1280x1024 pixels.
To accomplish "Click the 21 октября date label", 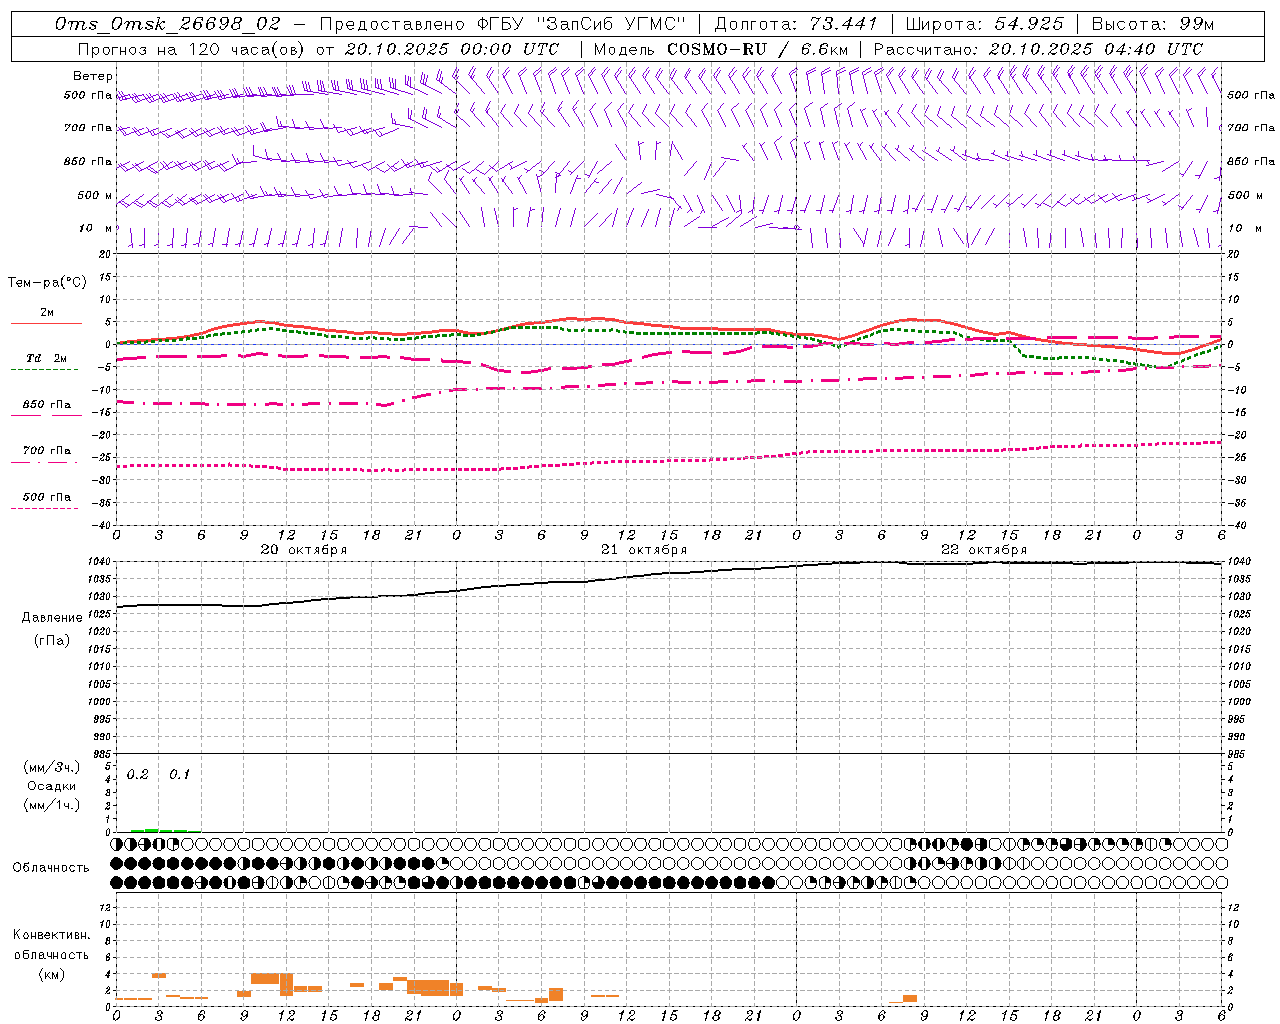I will (x=644, y=550).
